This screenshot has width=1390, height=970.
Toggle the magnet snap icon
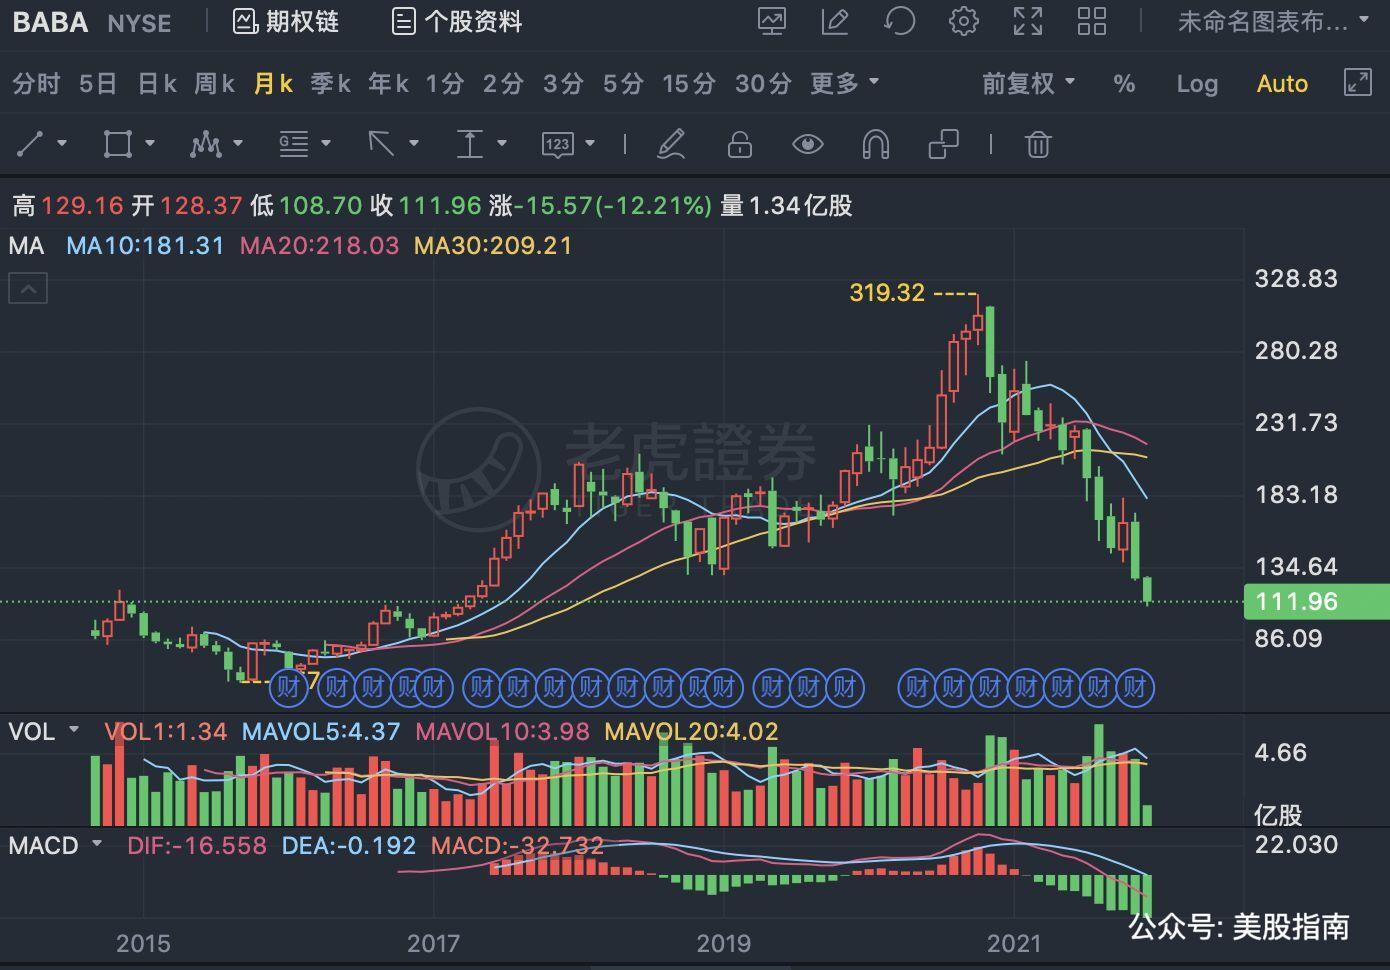point(875,145)
